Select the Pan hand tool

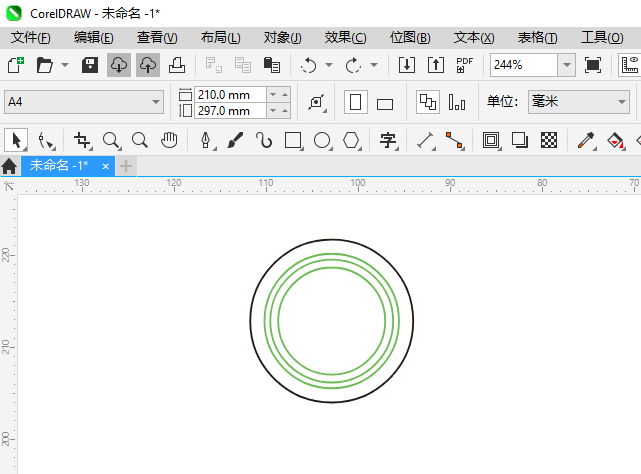(x=169, y=141)
